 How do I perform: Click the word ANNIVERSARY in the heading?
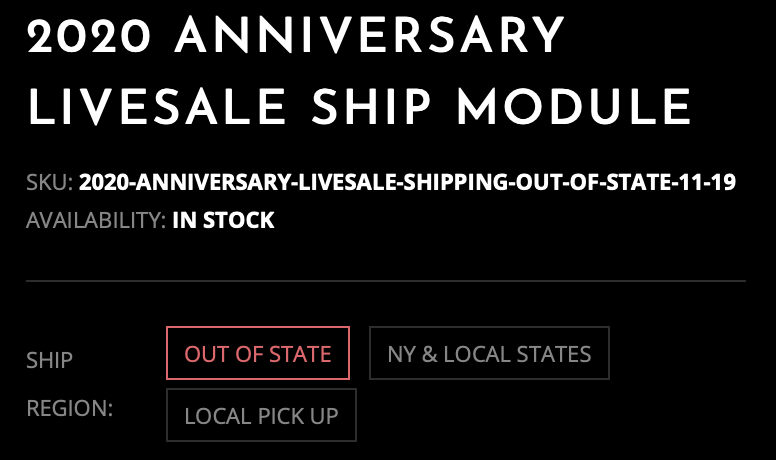pos(369,35)
